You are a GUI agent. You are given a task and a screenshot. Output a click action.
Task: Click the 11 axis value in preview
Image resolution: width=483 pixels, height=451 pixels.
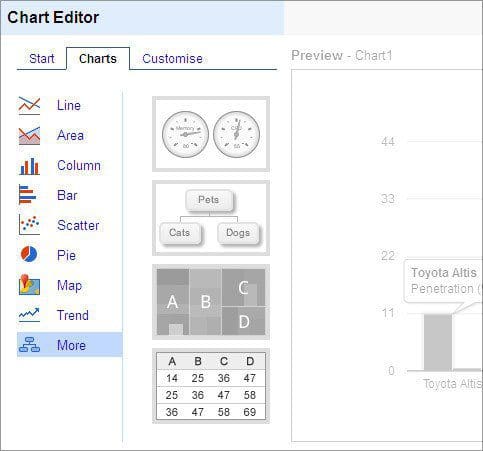point(388,313)
